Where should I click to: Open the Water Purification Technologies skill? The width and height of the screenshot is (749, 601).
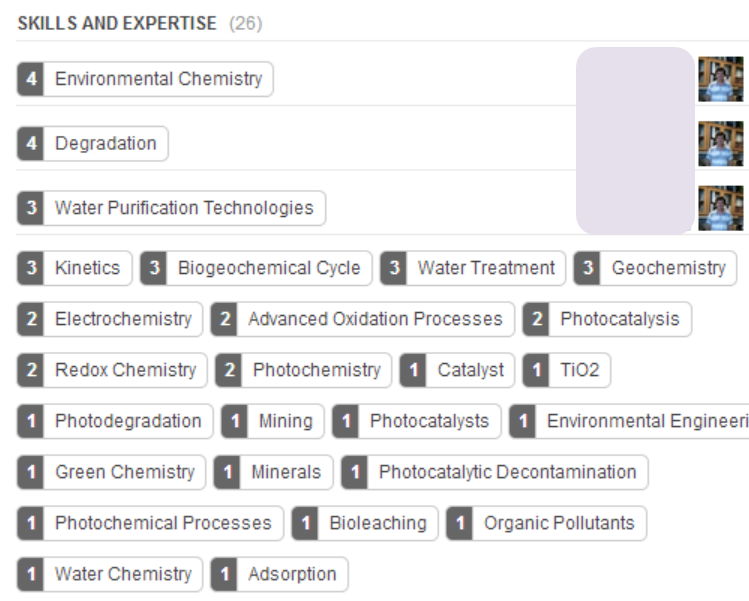pyautogui.click(x=183, y=208)
